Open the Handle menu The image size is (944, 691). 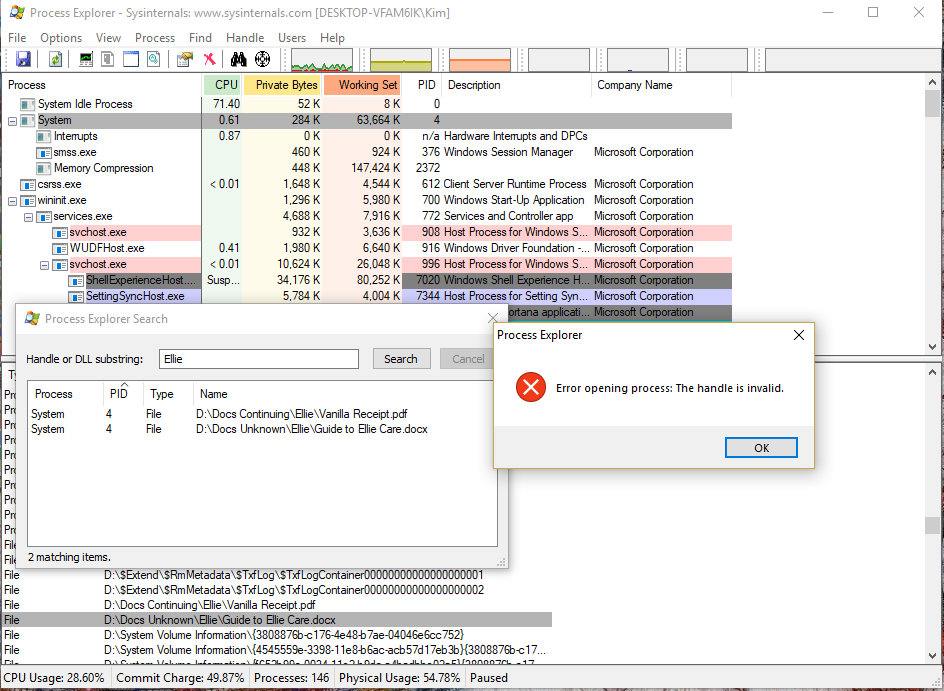pyautogui.click(x=245, y=37)
